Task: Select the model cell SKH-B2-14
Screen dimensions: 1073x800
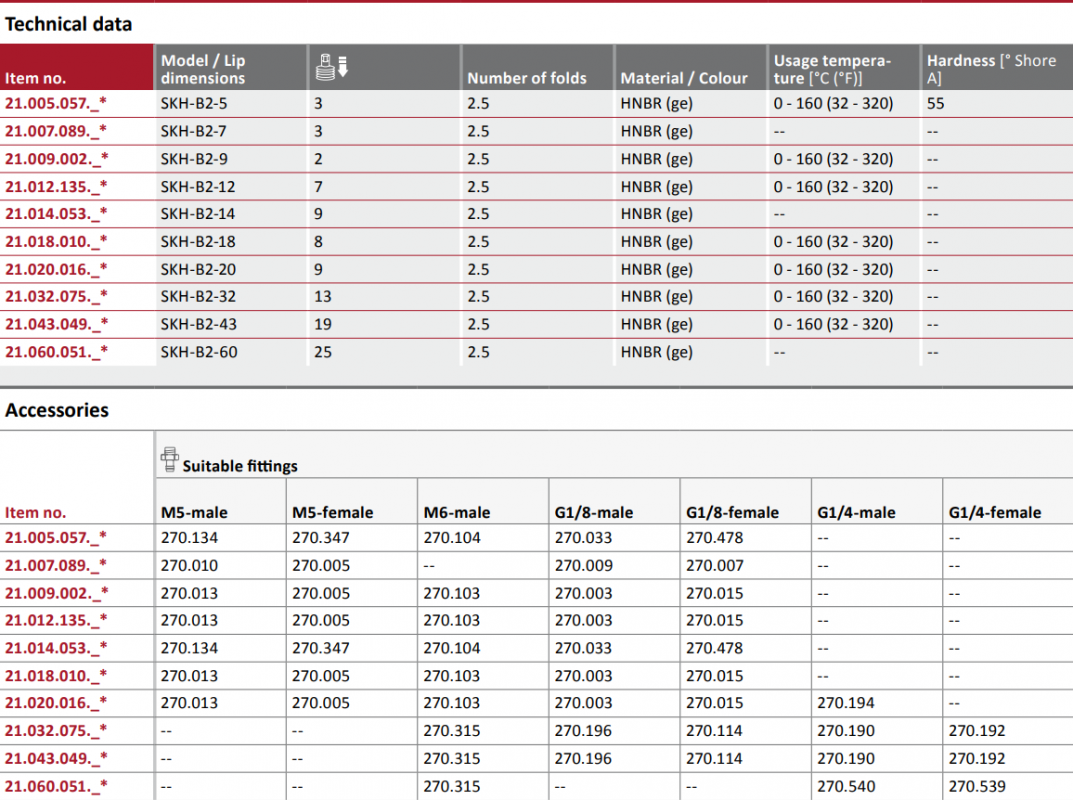Action: (198, 214)
